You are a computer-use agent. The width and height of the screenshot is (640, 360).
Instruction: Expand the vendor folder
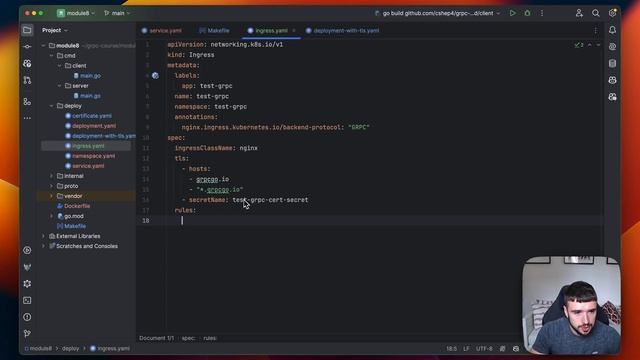[51, 196]
